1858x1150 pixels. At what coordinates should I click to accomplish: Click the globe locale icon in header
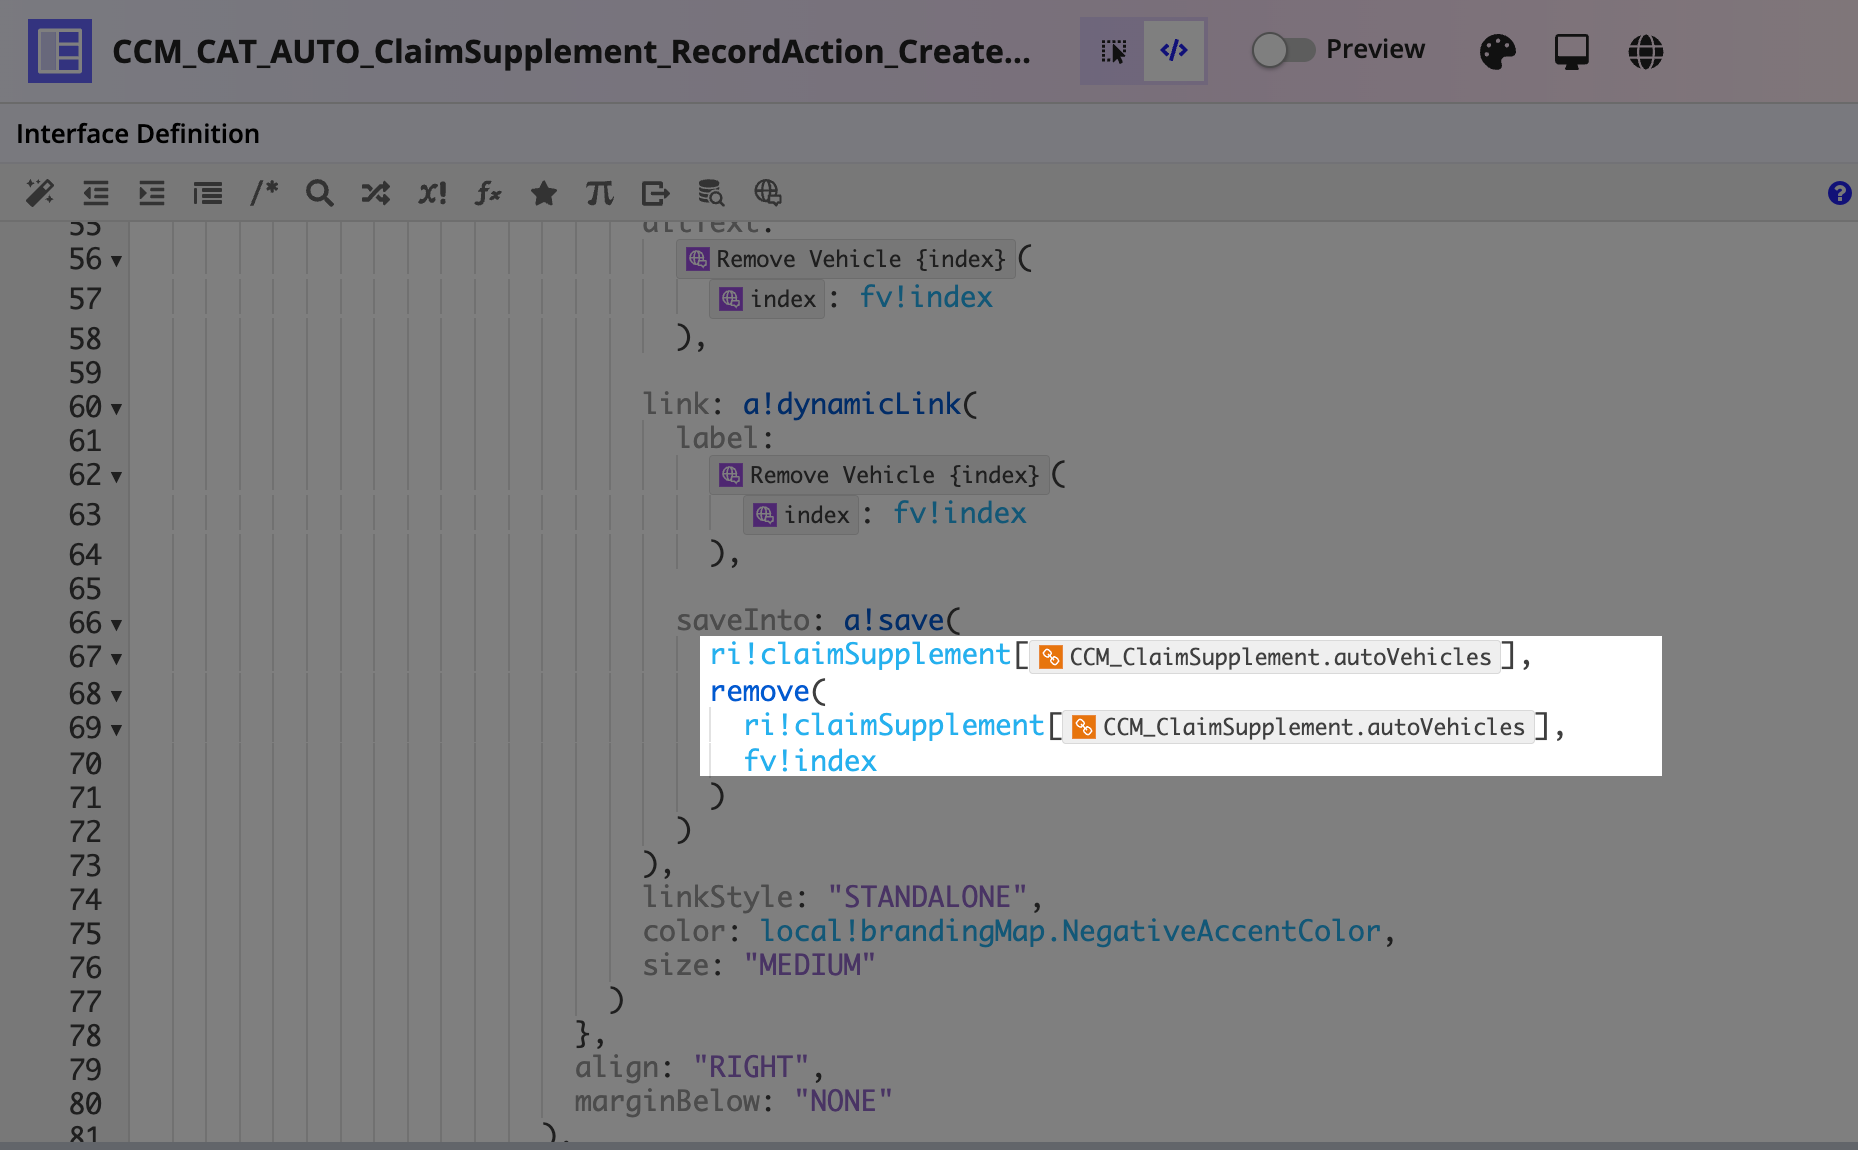pos(1645,51)
